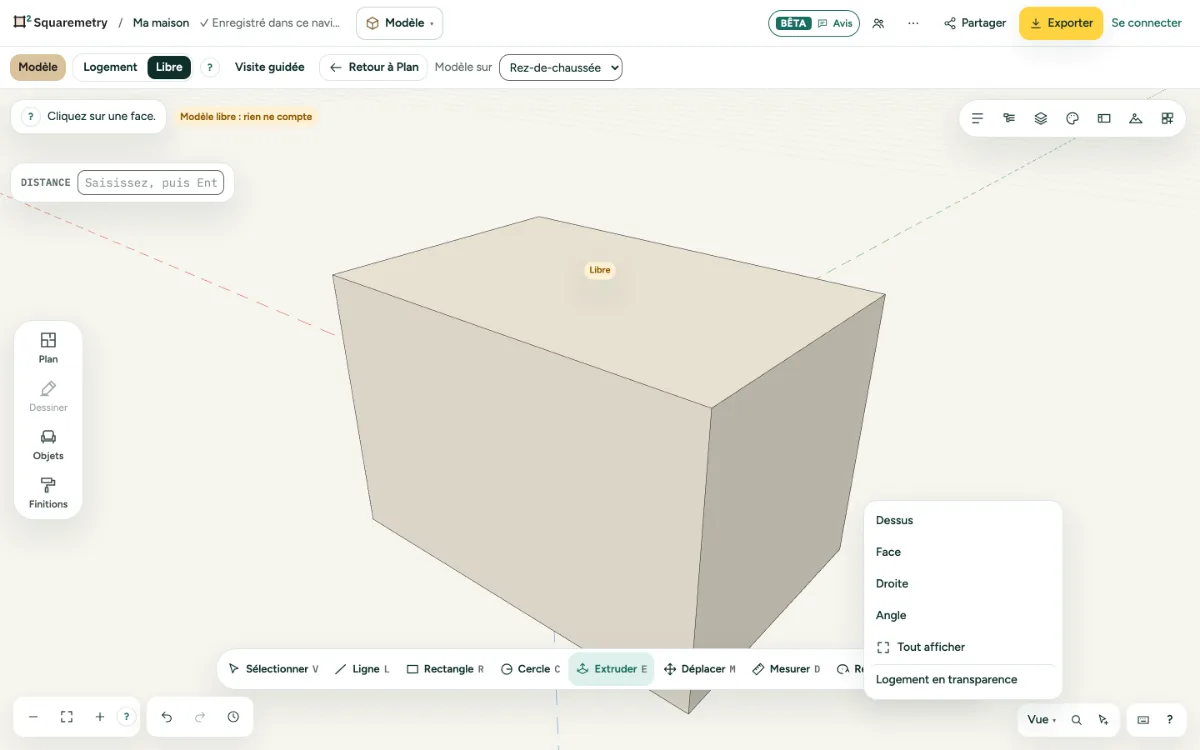Switch mode toggle to Logement
This screenshot has width=1200, height=750.
coord(110,67)
